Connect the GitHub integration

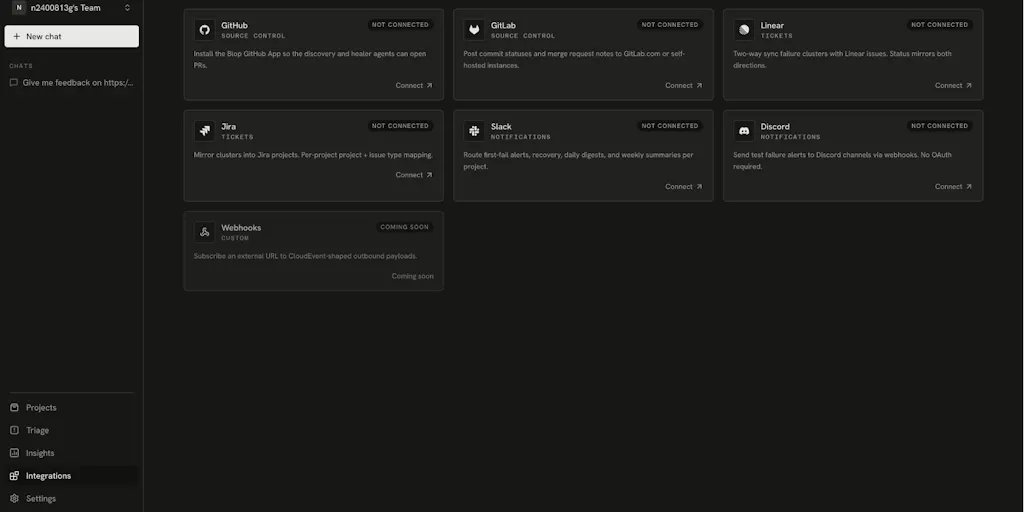(x=414, y=86)
